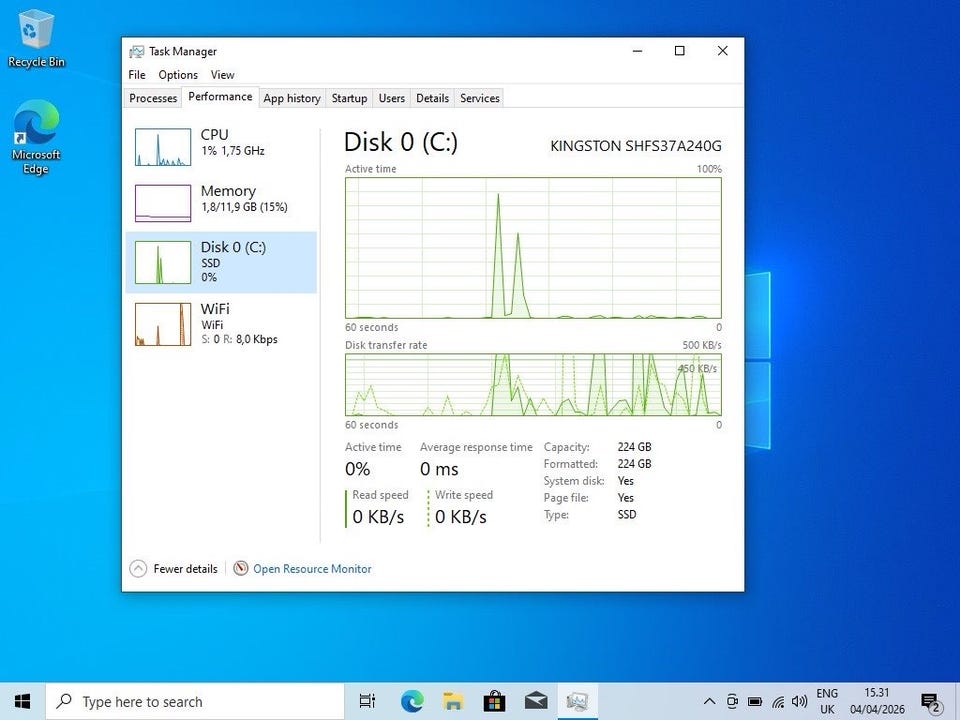The height and width of the screenshot is (720, 960).
Task: Open the View menu
Action: coord(222,75)
